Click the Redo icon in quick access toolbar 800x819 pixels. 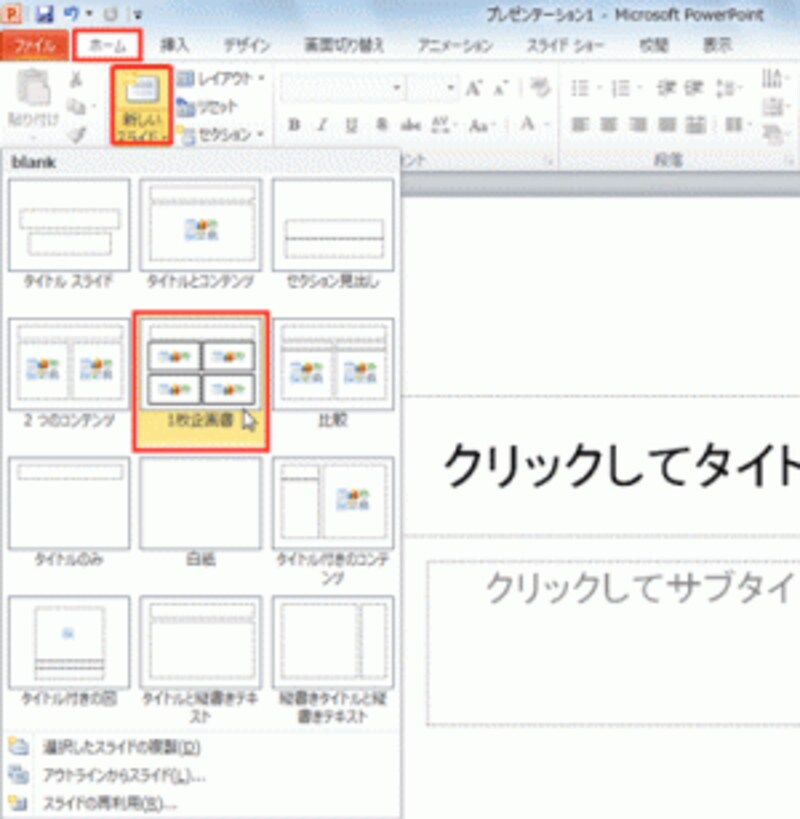[110, 14]
